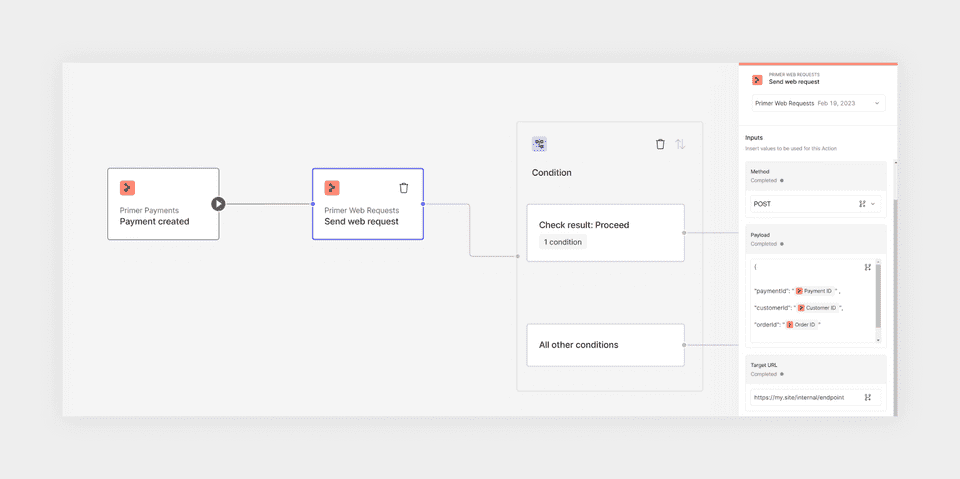Image resolution: width=960 pixels, height=479 pixels.
Task: Click the Condition title text
Action: [x=552, y=173]
